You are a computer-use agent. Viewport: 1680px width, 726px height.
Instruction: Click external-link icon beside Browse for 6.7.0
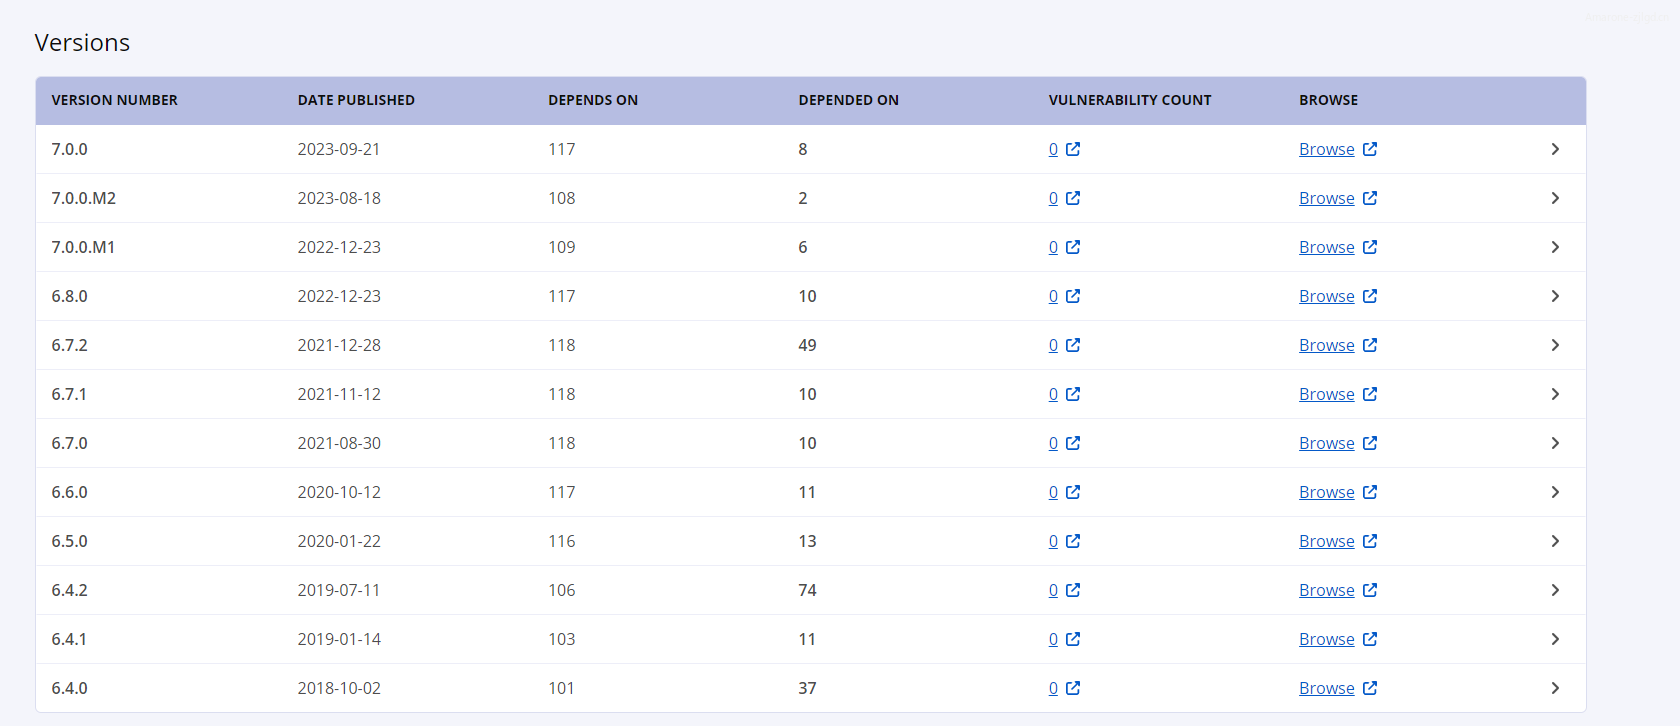[x=1370, y=443]
